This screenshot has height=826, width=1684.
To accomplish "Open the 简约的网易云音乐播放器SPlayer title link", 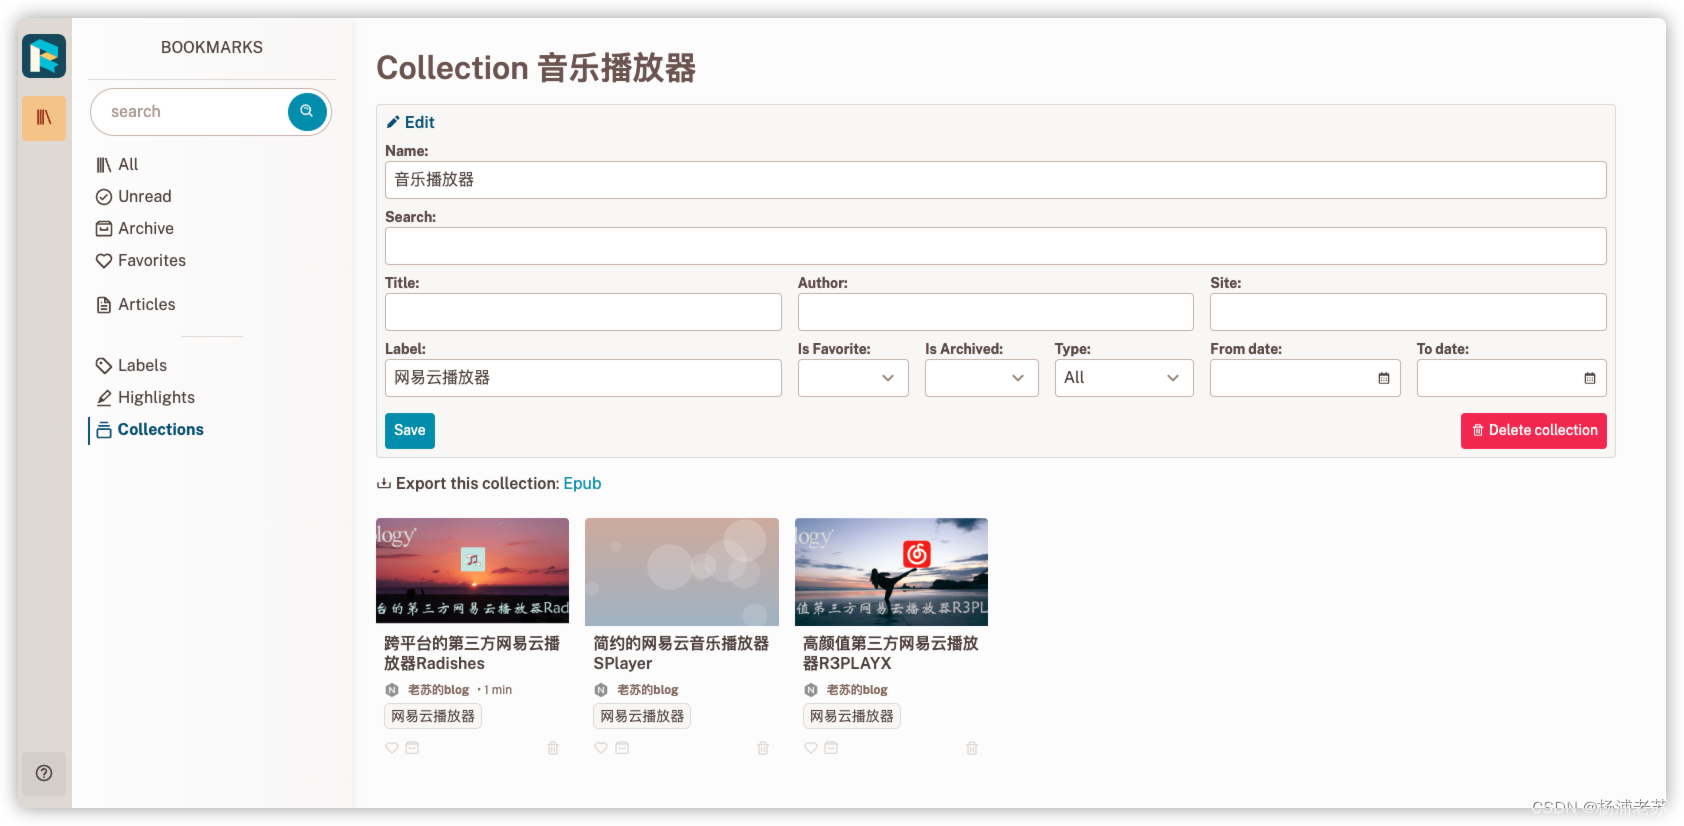I will coord(681,654).
